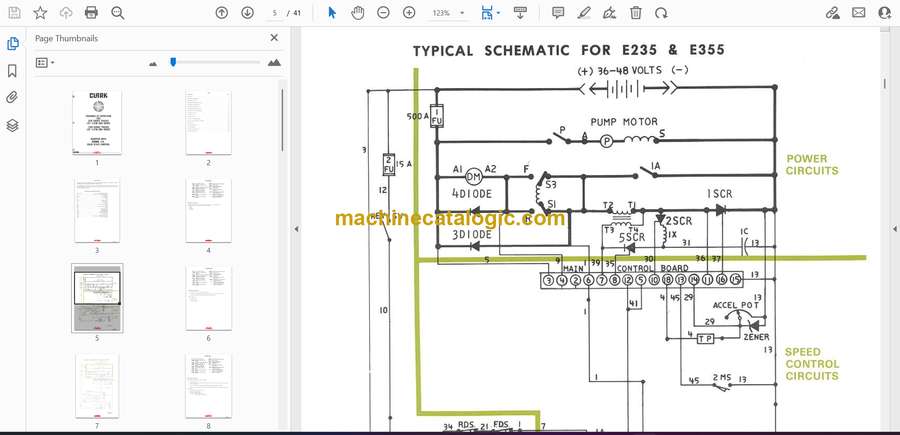This screenshot has width=900, height=435.
Task: Choose the selection arrow tool
Action: tap(332, 13)
